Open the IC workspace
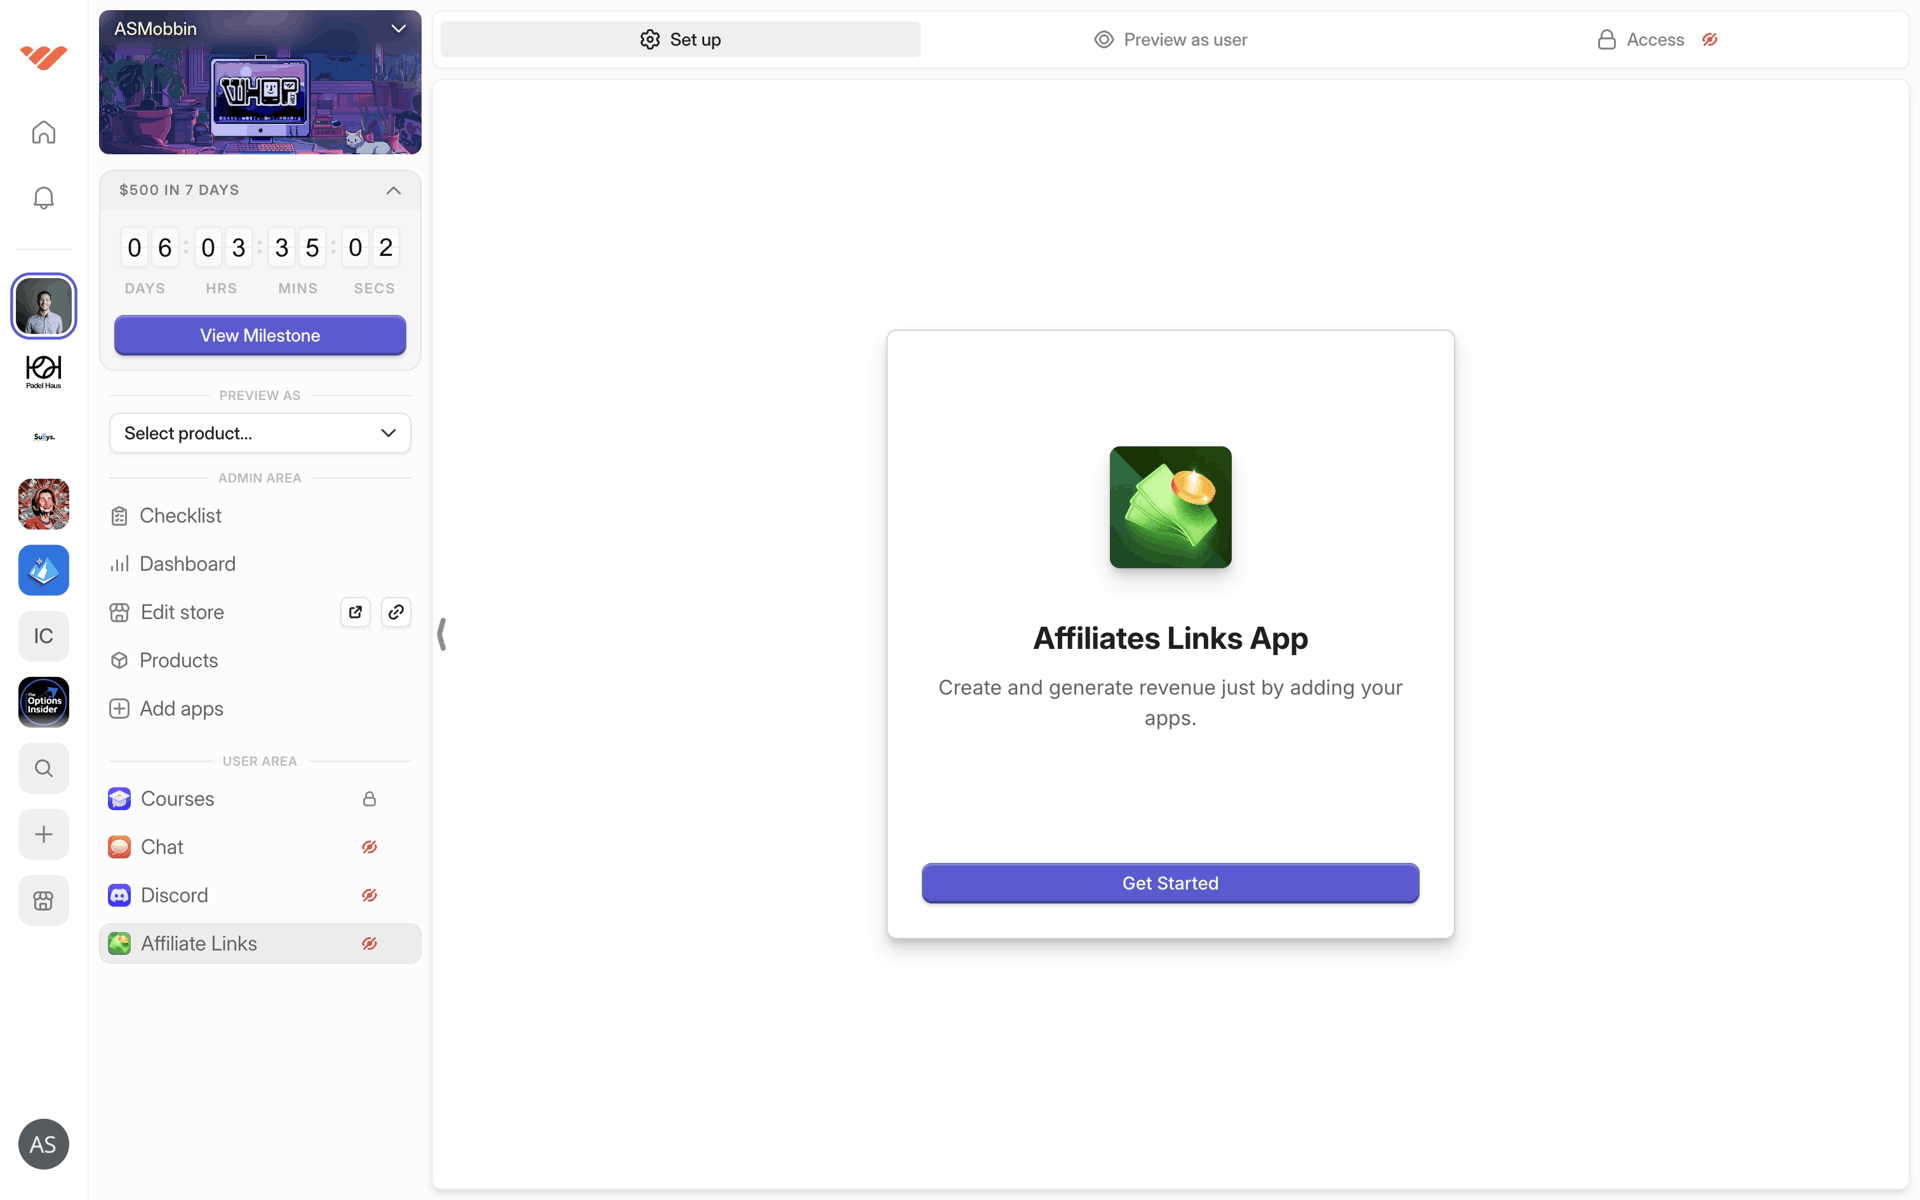The width and height of the screenshot is (1920, 1200). pos(43,636)
